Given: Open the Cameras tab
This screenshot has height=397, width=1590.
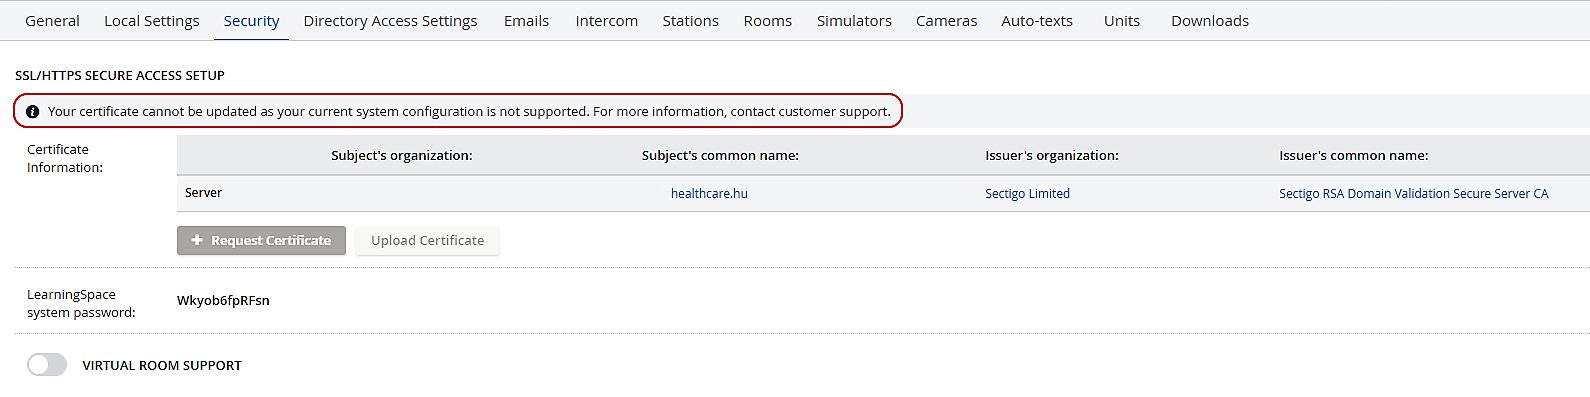Looking at the screenshot, I should click(946, 21).
